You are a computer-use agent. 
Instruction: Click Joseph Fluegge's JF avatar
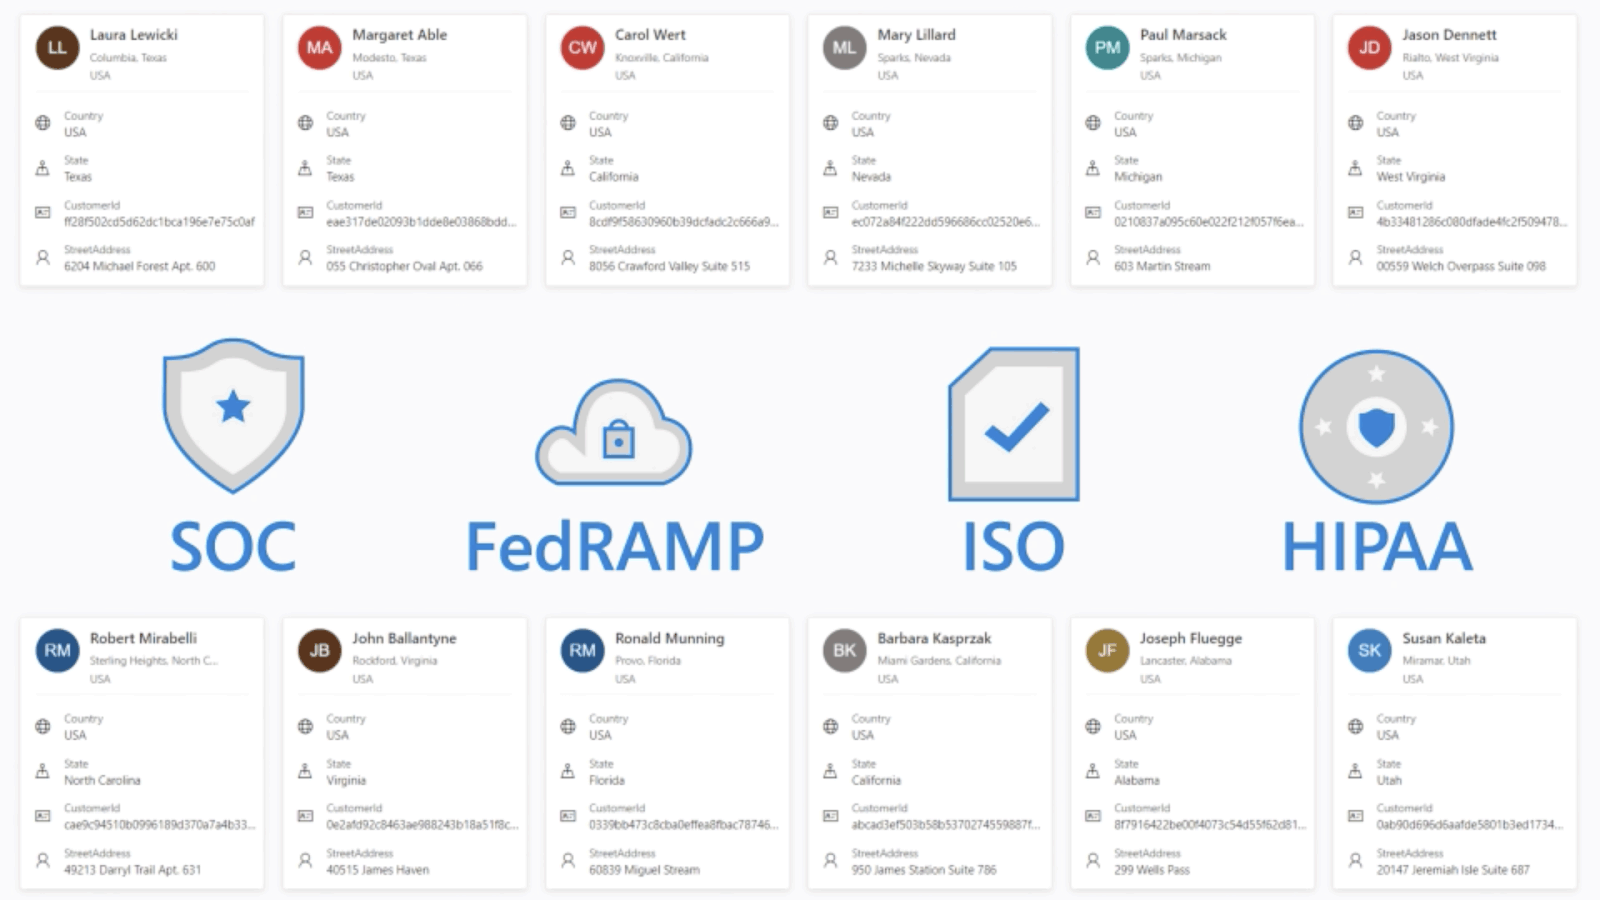pos(1107,650)
